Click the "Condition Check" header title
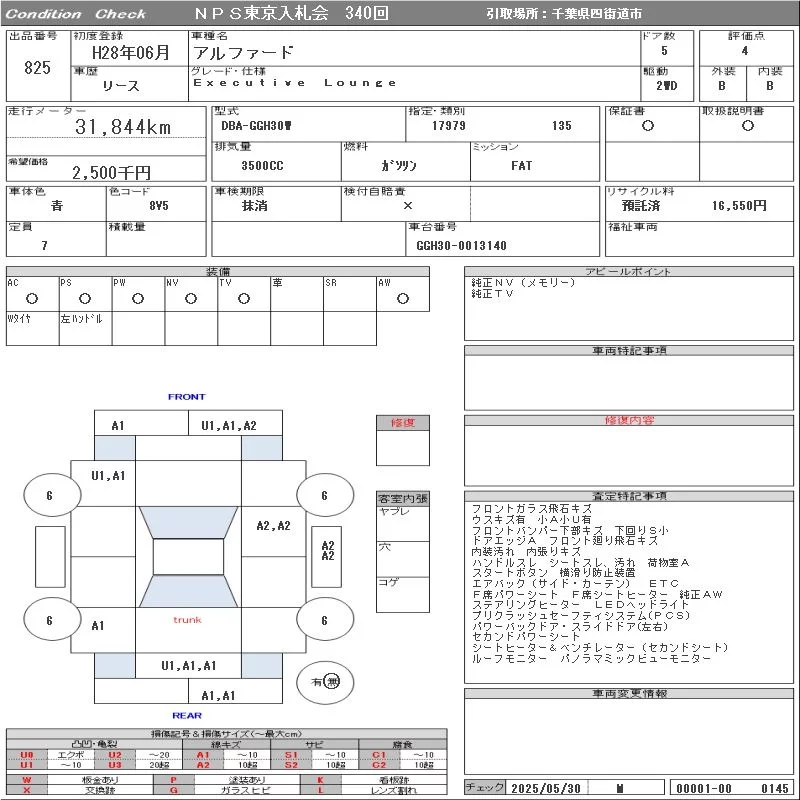The image size is (800, 800). tap(76, 14)
